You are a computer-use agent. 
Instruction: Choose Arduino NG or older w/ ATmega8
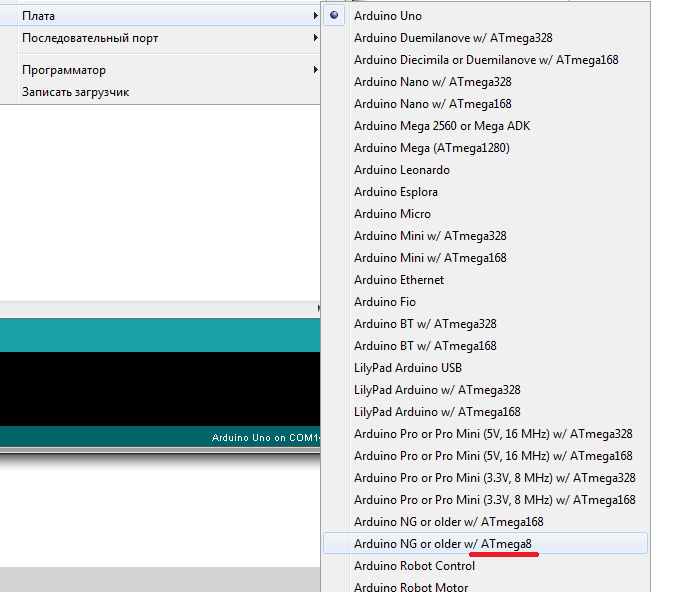pos(485,543)
